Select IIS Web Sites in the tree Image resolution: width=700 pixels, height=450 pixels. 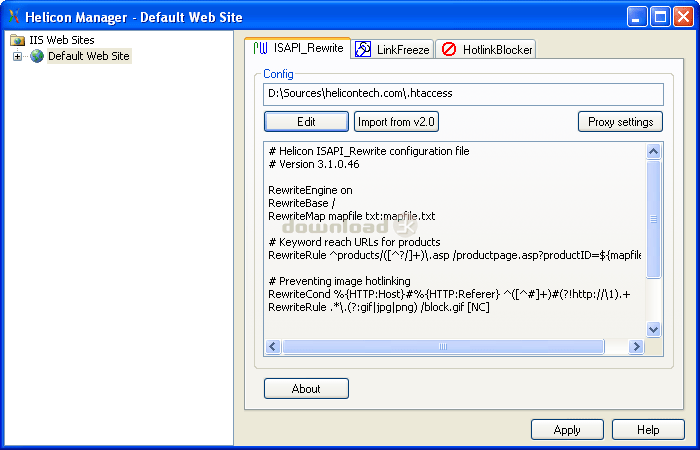pos(62,40)
